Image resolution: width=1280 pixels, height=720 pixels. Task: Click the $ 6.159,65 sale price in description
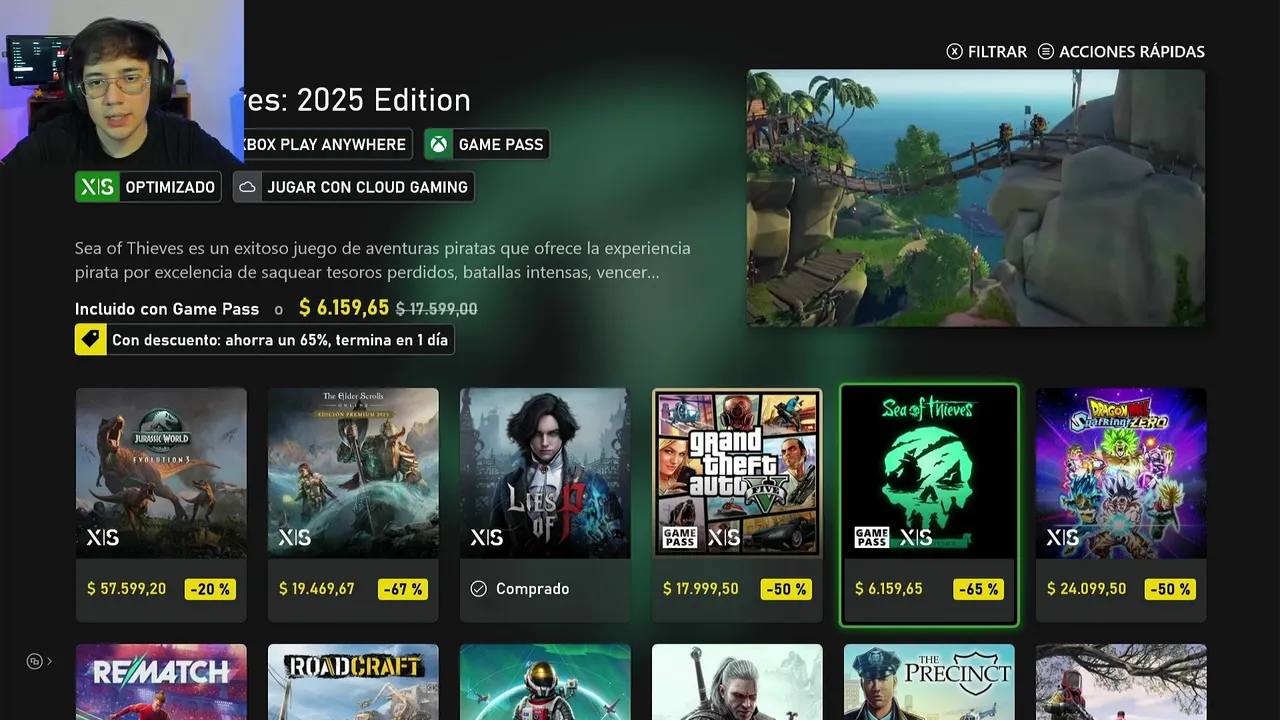point(344,308)
